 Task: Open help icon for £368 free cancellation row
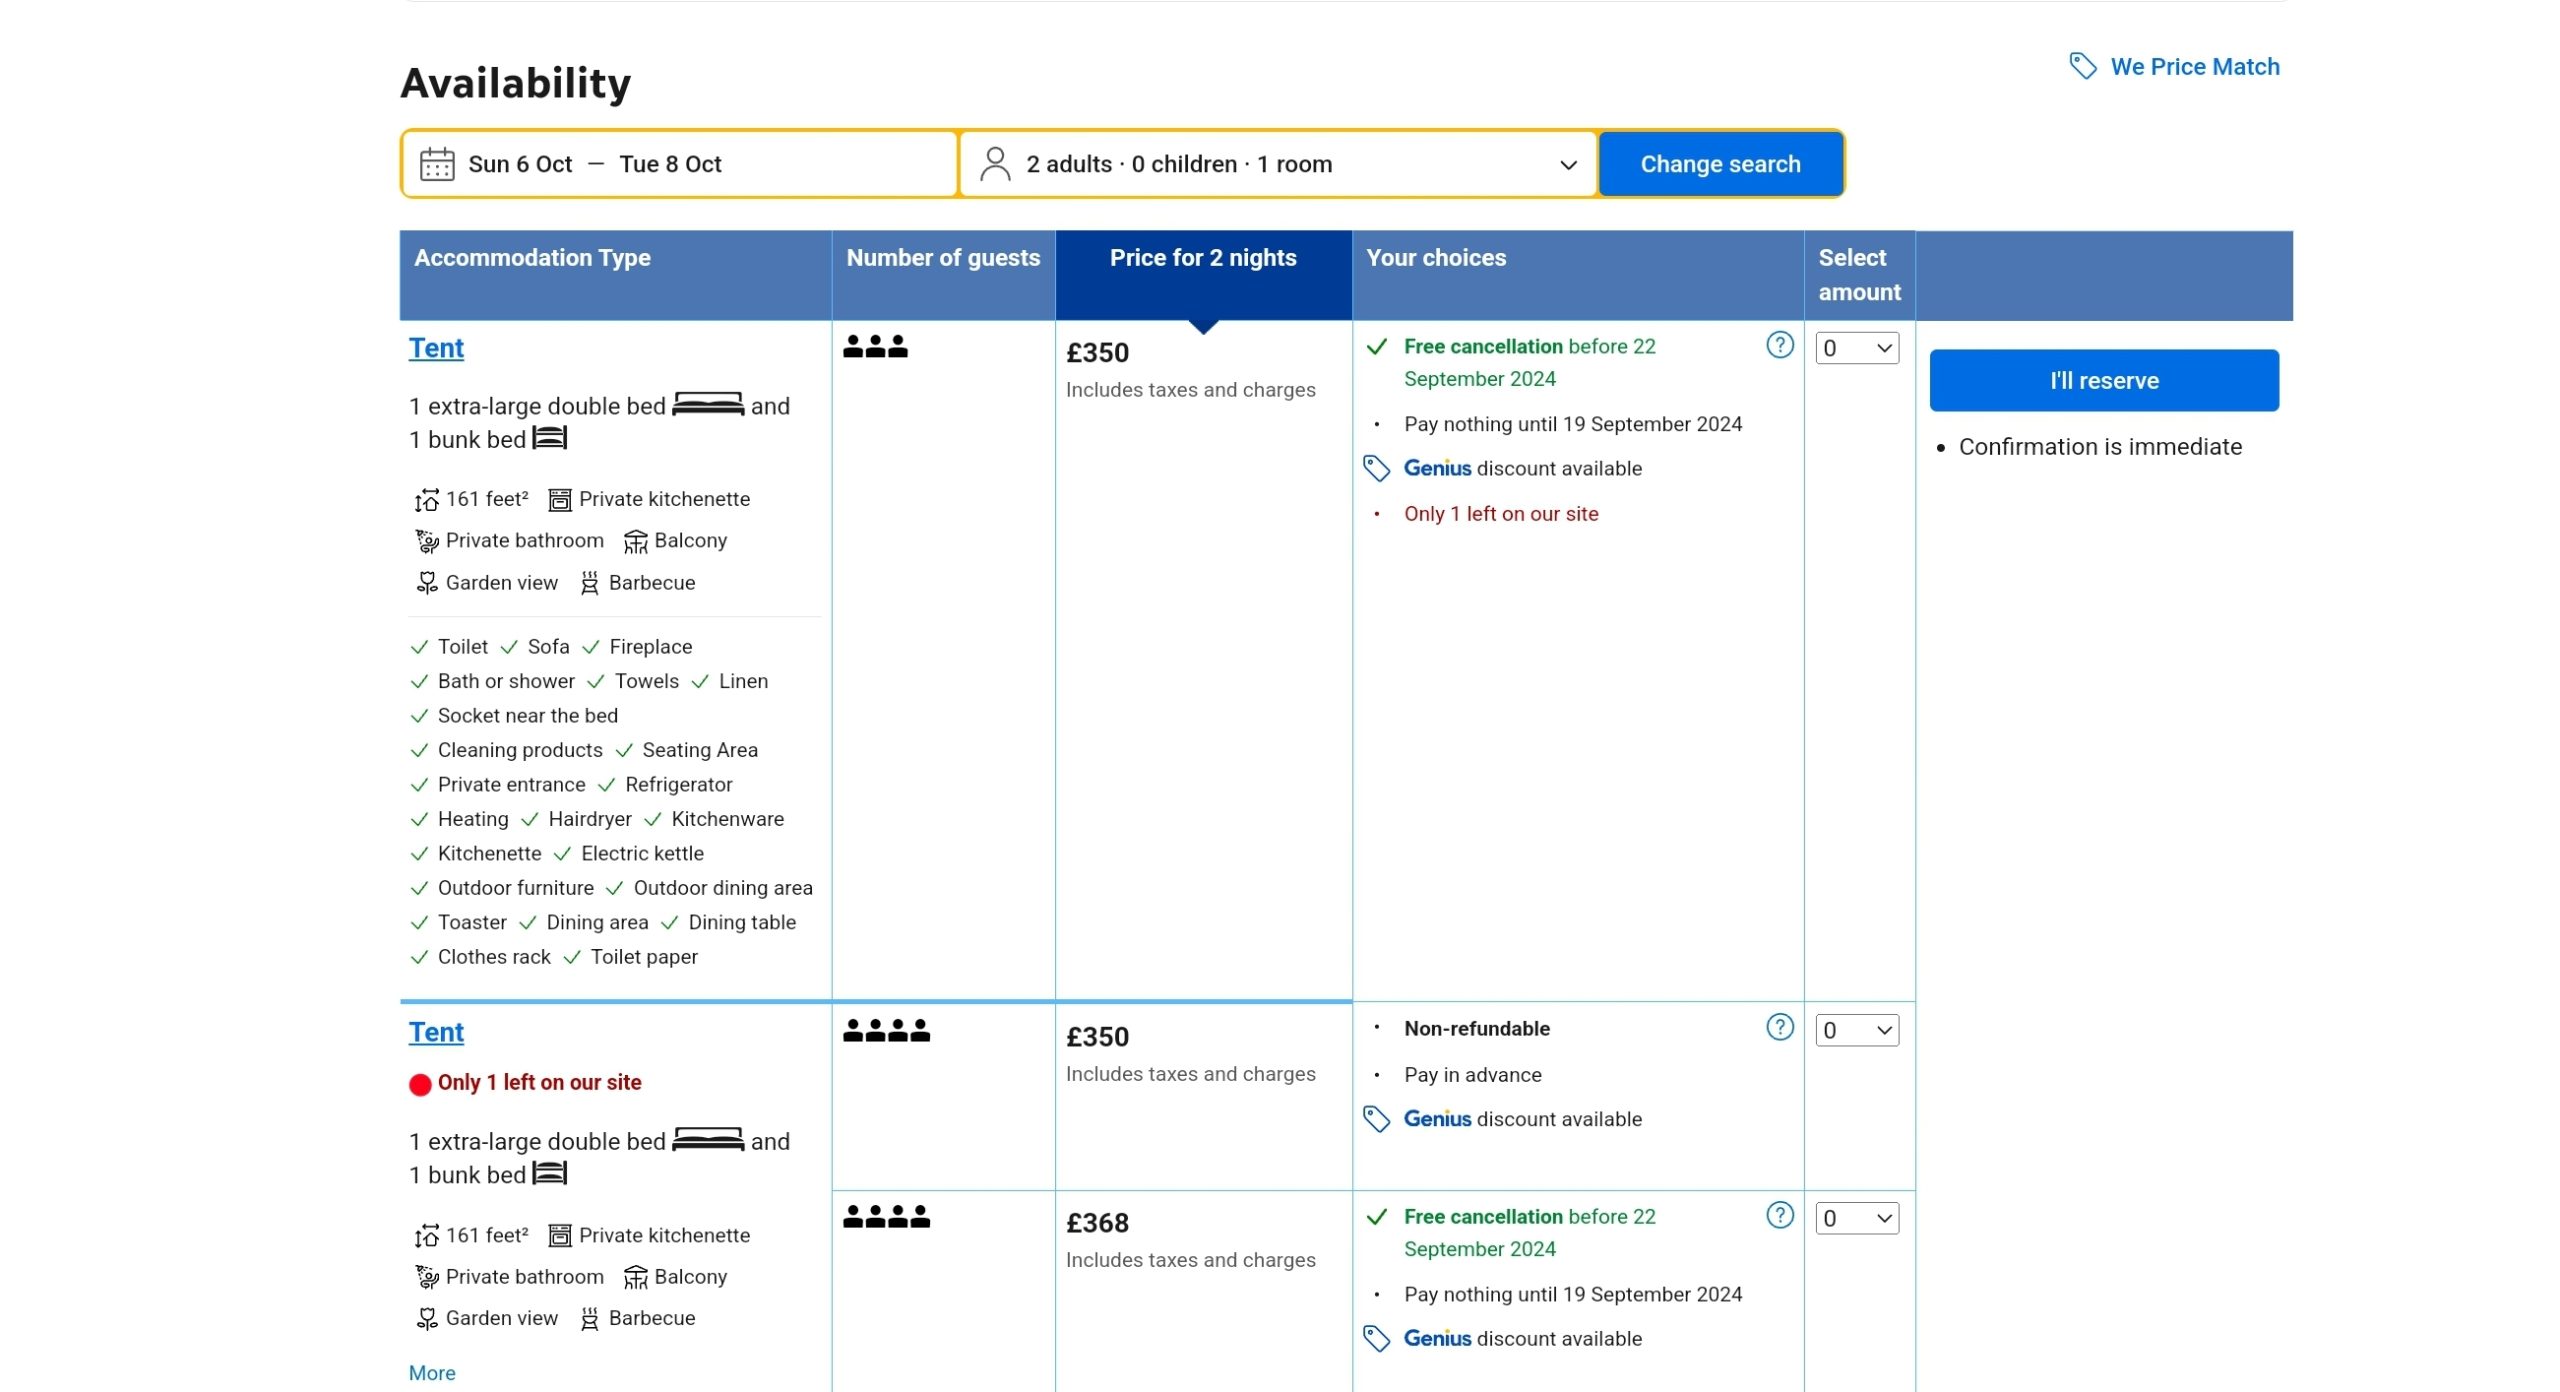pos(1780,1215)
